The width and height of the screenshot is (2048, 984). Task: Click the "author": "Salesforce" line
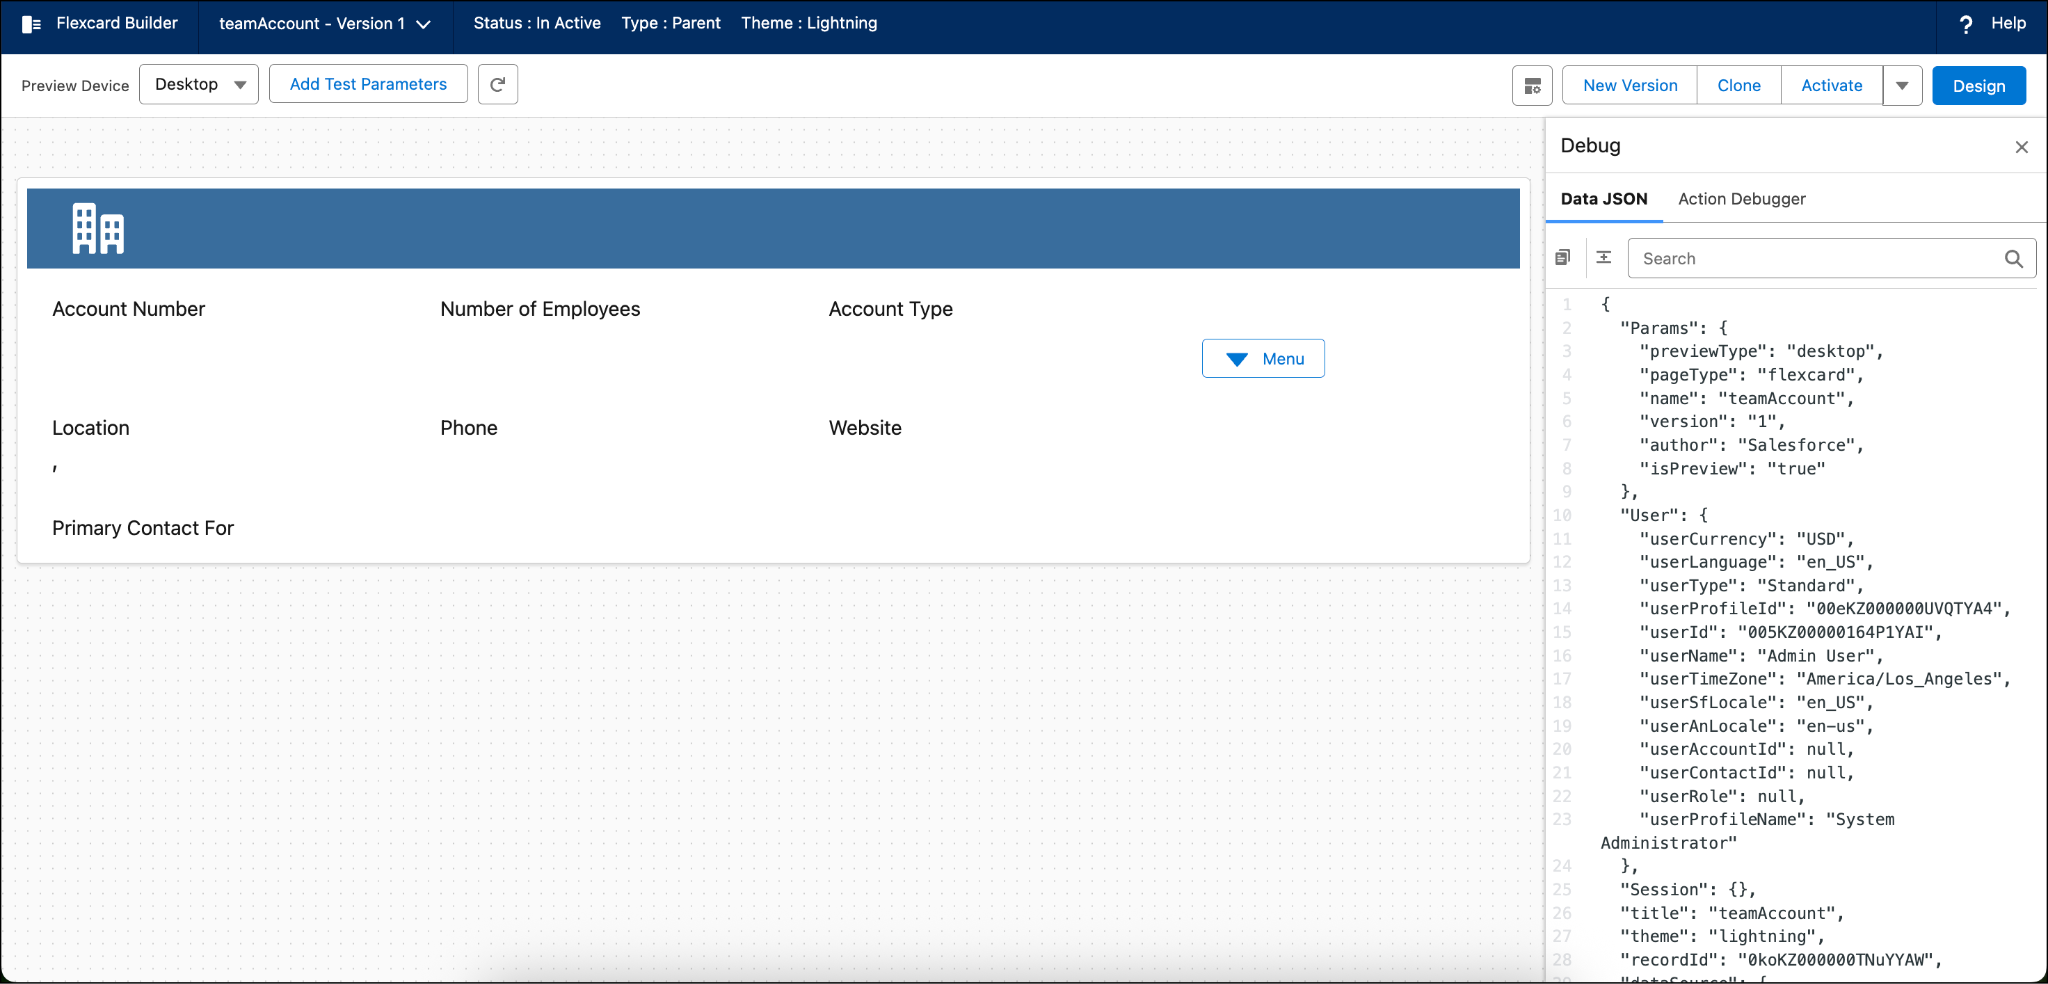[x=1752, y=445]
